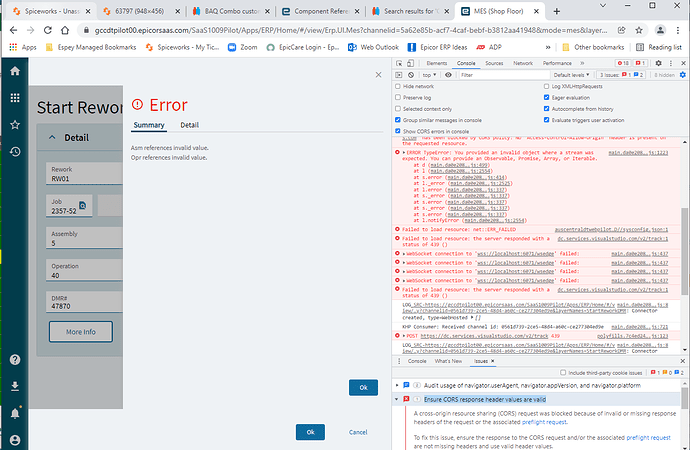Click the blue console settings gear
The image size is (690, 450).
(x=683, y=75)
